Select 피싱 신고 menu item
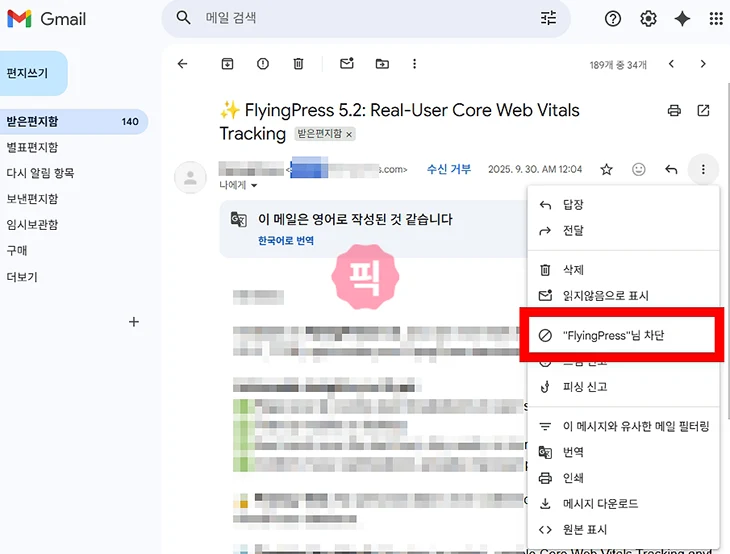The height and width of the screenshot is (554, 730). 623,387
